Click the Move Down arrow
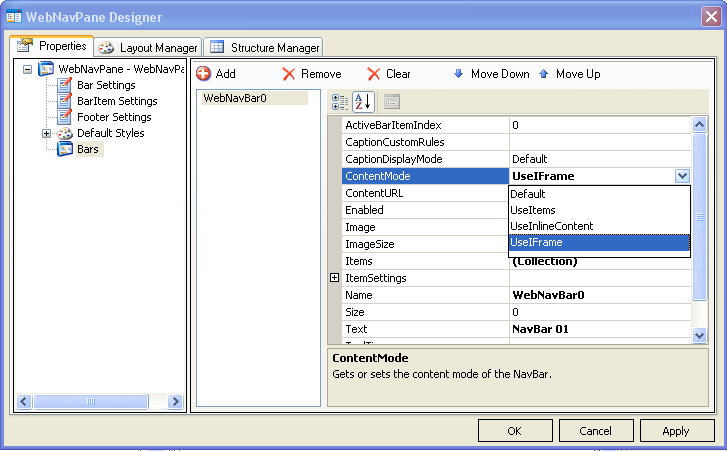 (x=459, y=74)
